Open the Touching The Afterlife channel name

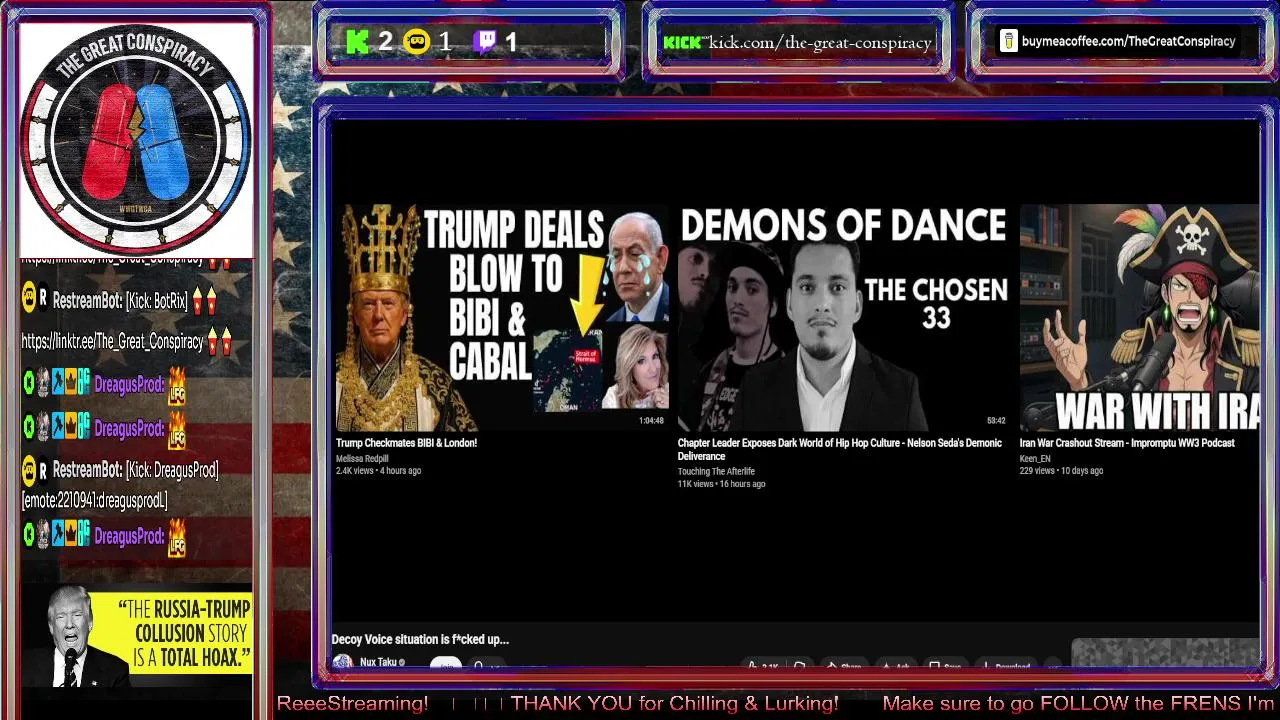(x=716, y=471)
